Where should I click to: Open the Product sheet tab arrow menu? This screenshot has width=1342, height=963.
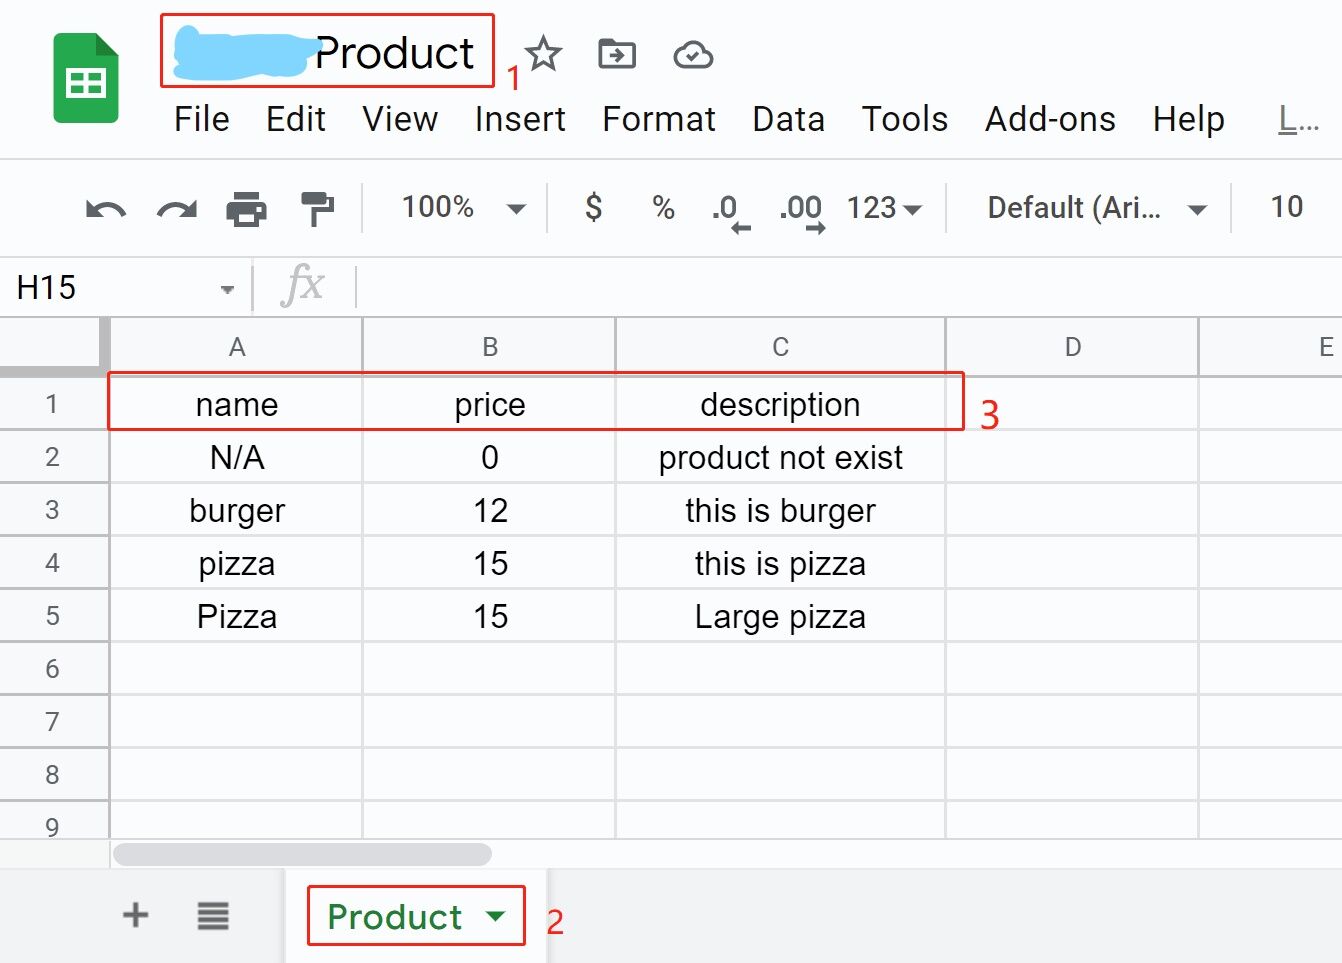[x=495, y=915]
